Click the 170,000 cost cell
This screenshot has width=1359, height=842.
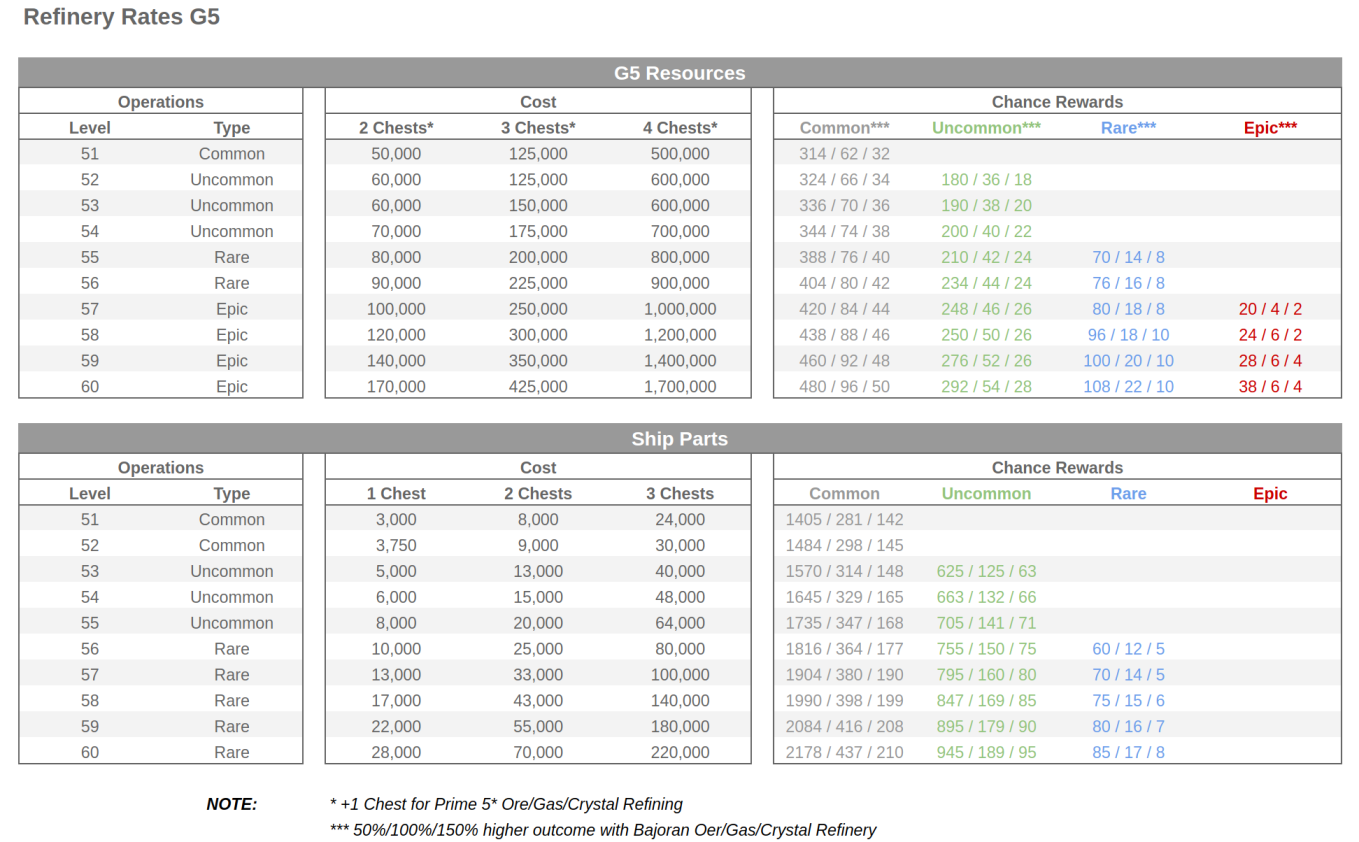coord(396,386)
